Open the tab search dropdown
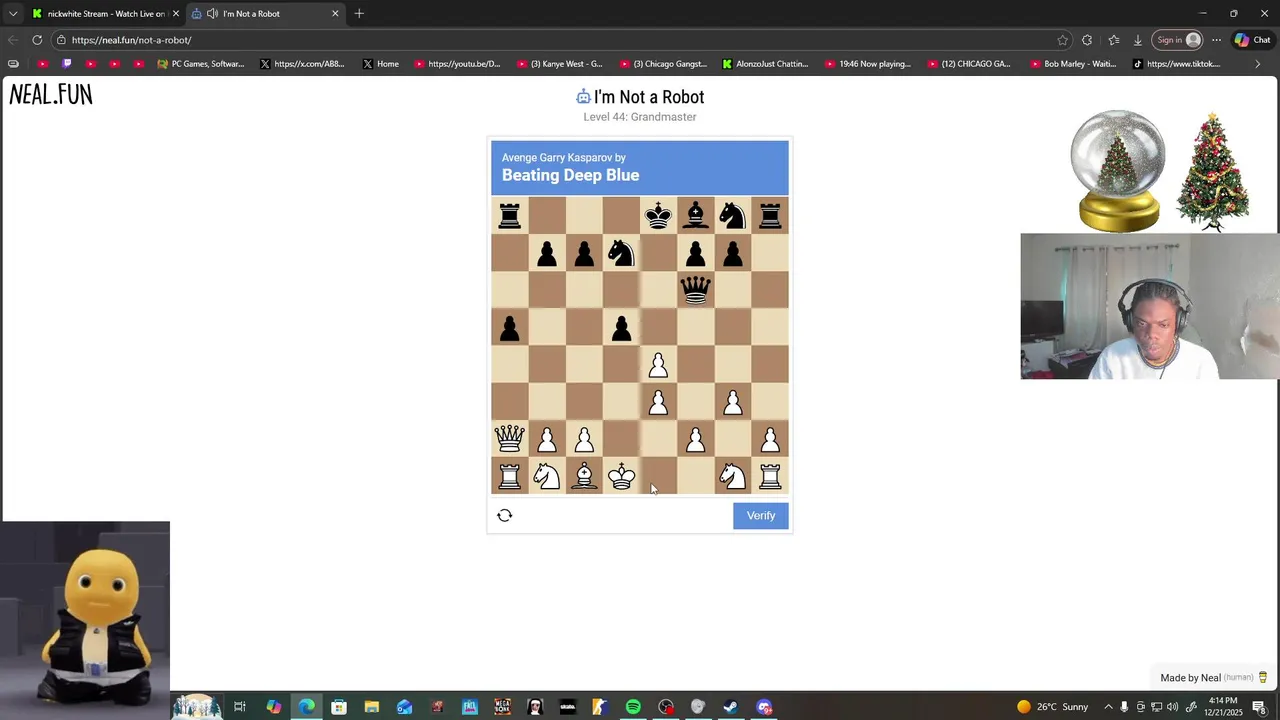This screenshot has height=720, width=1280. (13, 13)
